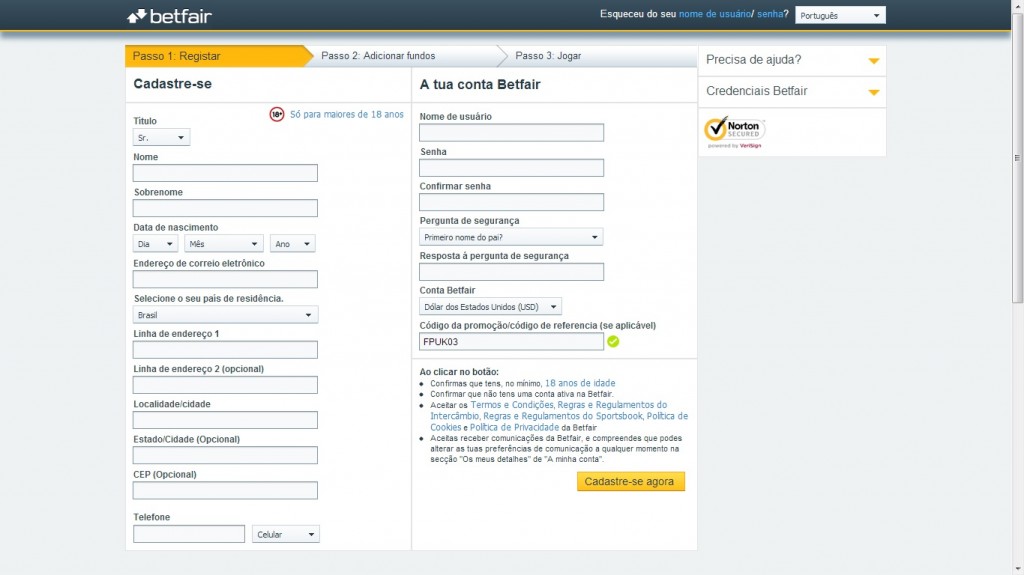Click the promo code field containing FPUK03
Screen dimensions: 1024x575
tap(511, 342)
